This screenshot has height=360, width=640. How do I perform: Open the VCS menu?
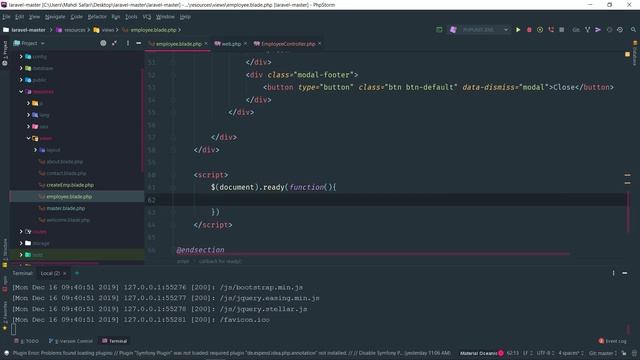pos(147,17)
